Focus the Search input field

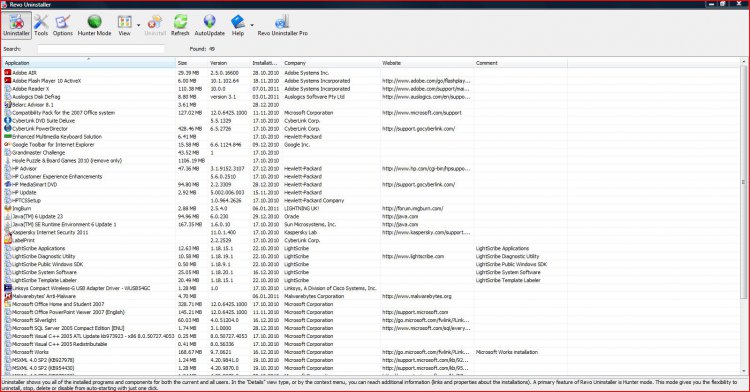[x=101, y=49]
